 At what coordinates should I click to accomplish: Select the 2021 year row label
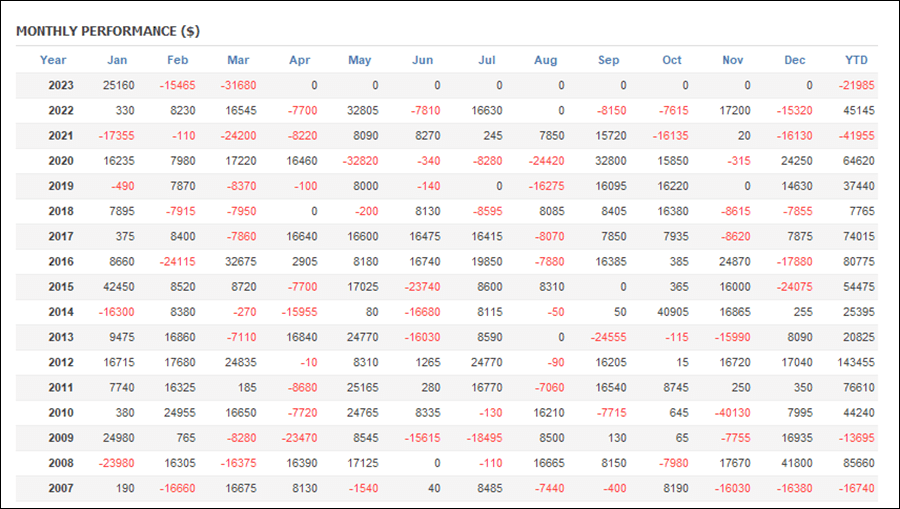click(61, 136)
